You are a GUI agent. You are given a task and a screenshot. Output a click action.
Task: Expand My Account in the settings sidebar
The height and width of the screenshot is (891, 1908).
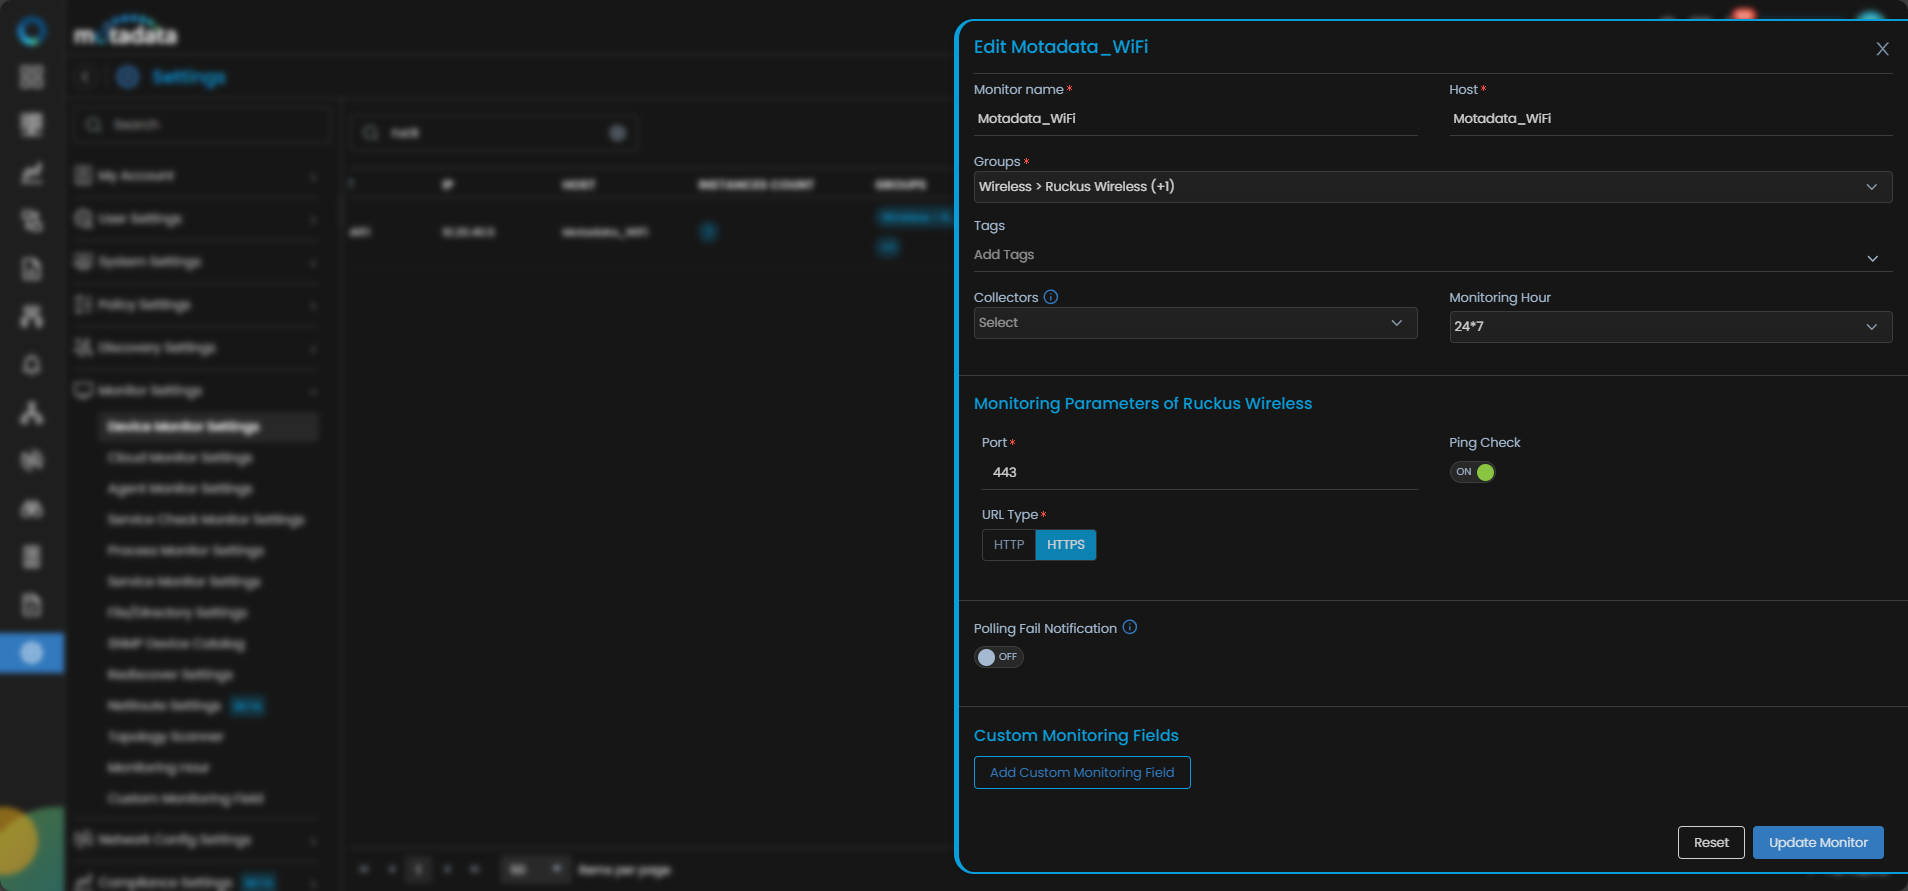[x=197, y=176]
